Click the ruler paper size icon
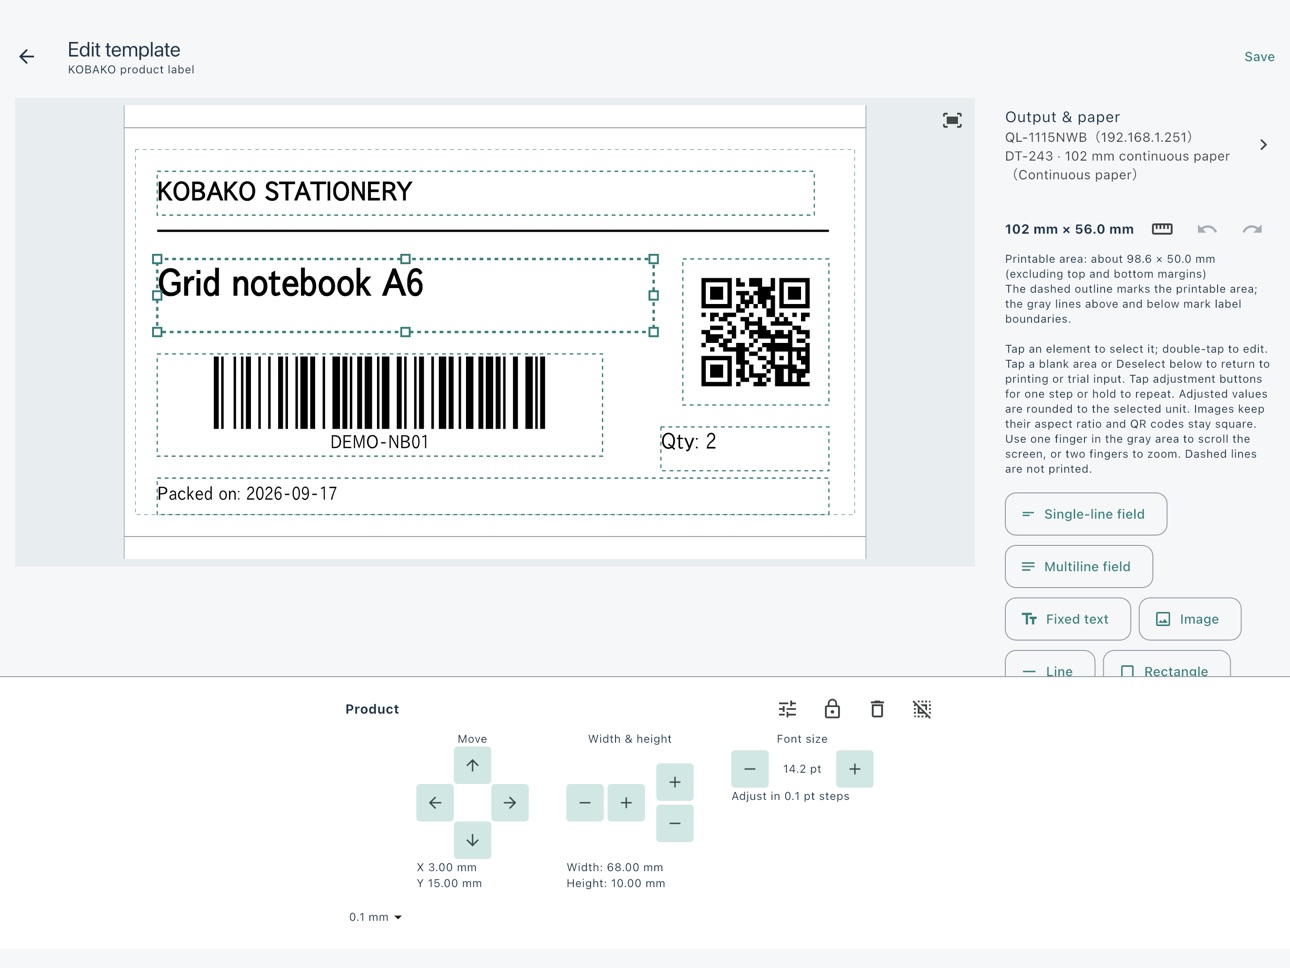 pos(1162,229)
